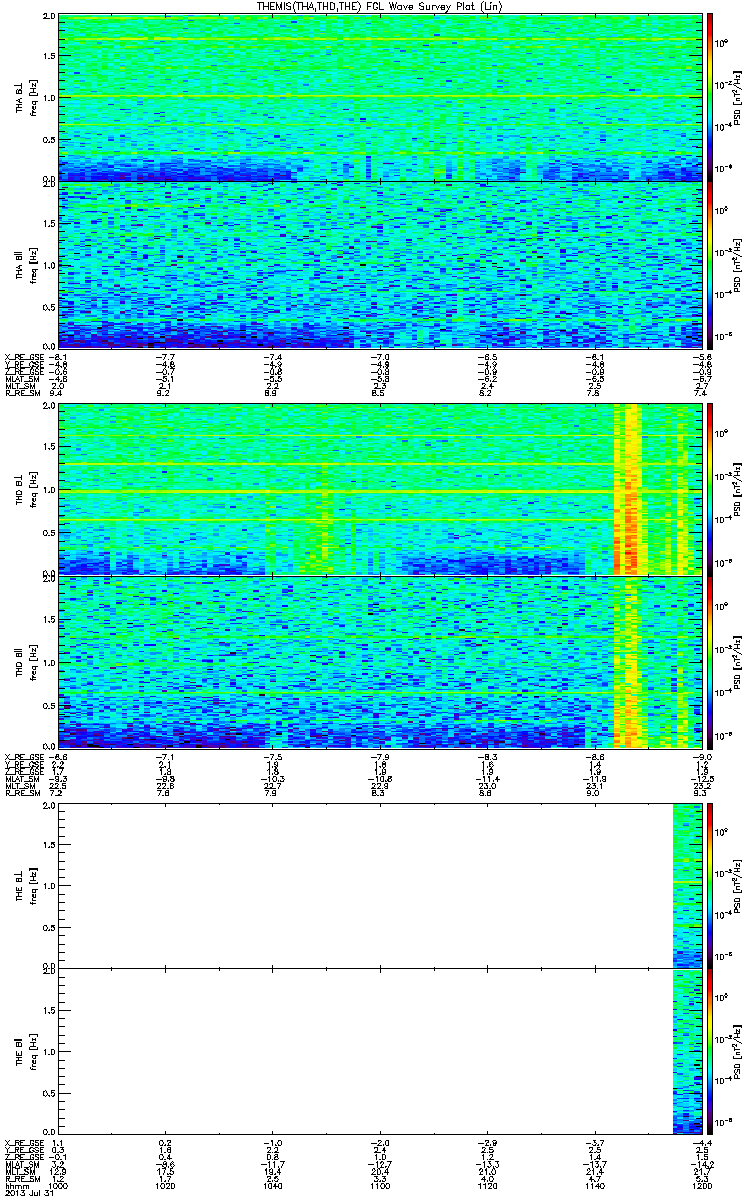
Task: Click the hhmm time axis label
Action: pyautogui.click(x=16, y=1186)
